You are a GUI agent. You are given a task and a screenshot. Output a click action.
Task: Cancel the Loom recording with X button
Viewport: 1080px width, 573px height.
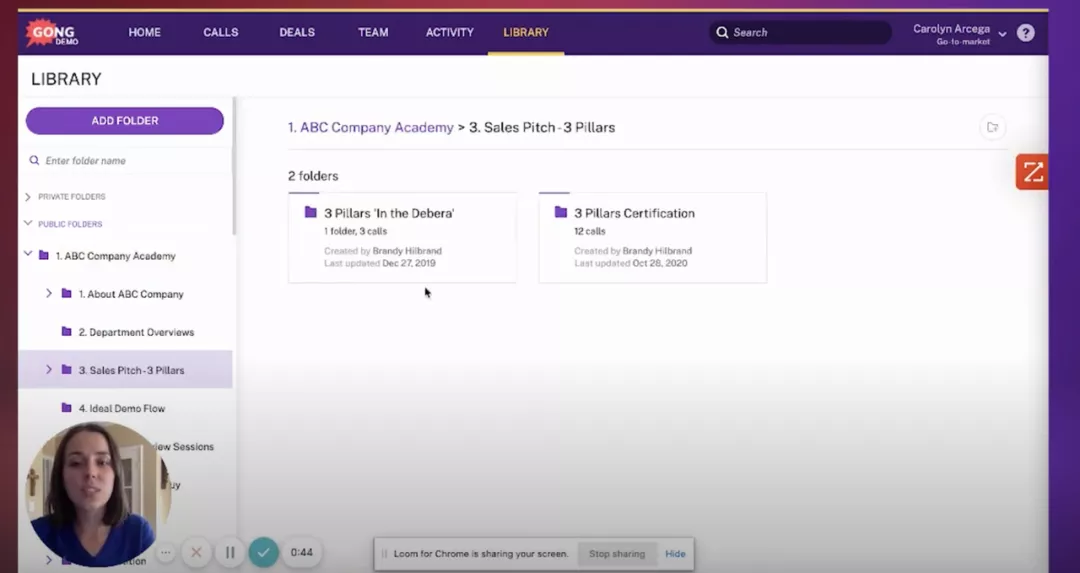point(196,552)
